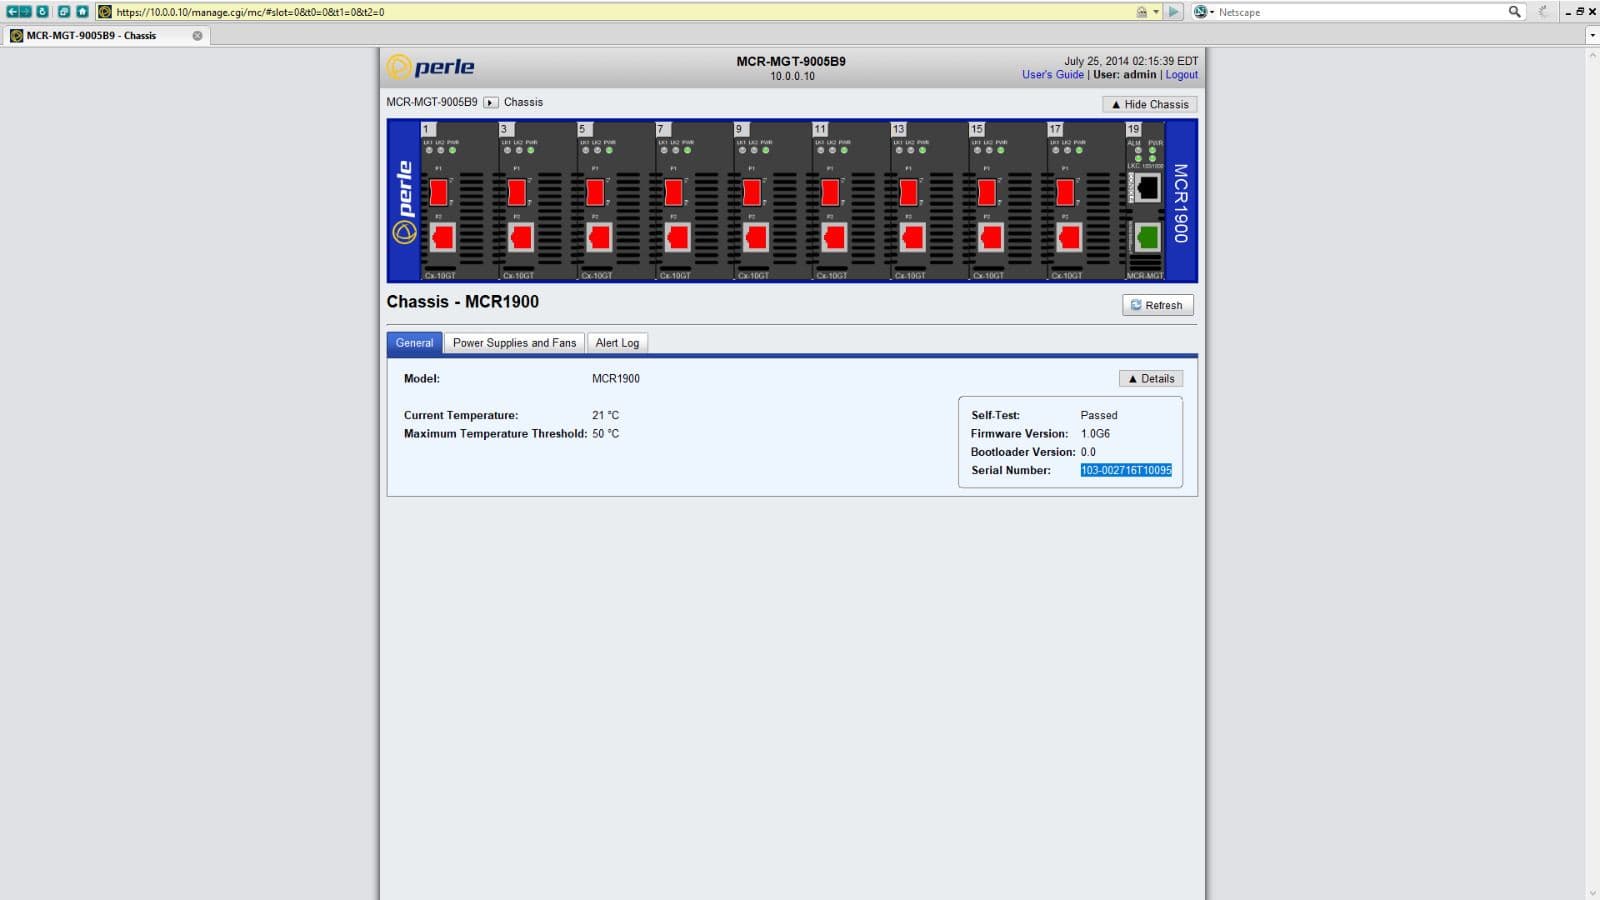The height and width of the screenshot is (900, 1600).
Task: Select the Cx-10GT card in slot 9
Action: (x=755, y=200)
